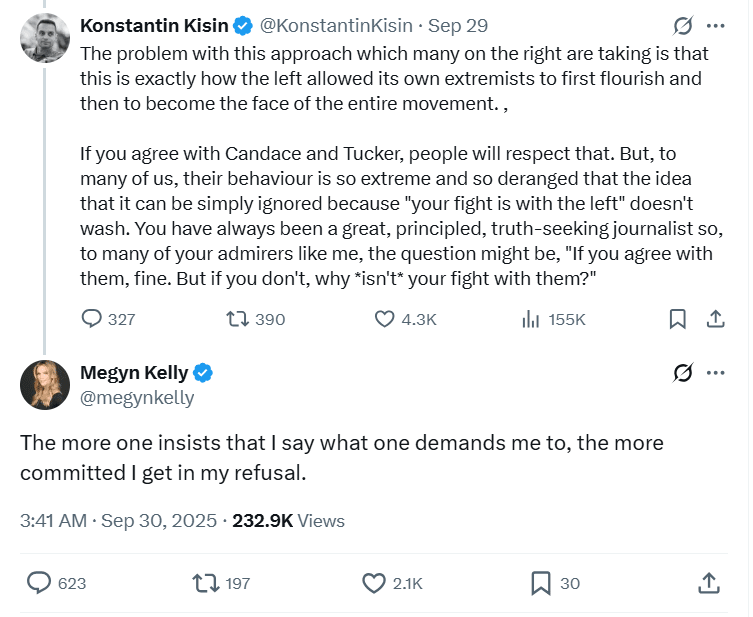
Task: Open the @megynkelly handle link
Action: [x=137, y=398]
